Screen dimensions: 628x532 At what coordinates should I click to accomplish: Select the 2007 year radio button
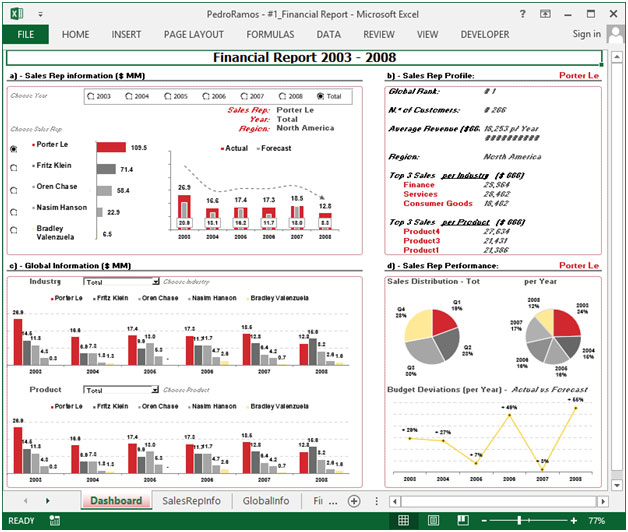(244, 96)
